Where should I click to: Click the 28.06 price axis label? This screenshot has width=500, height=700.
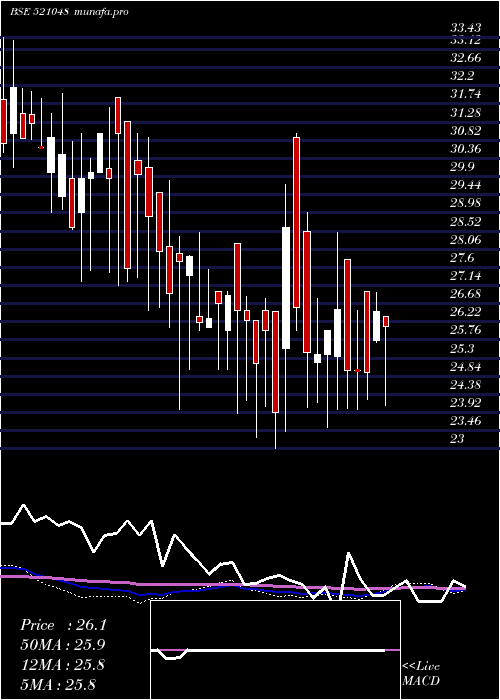click(466, 240)
